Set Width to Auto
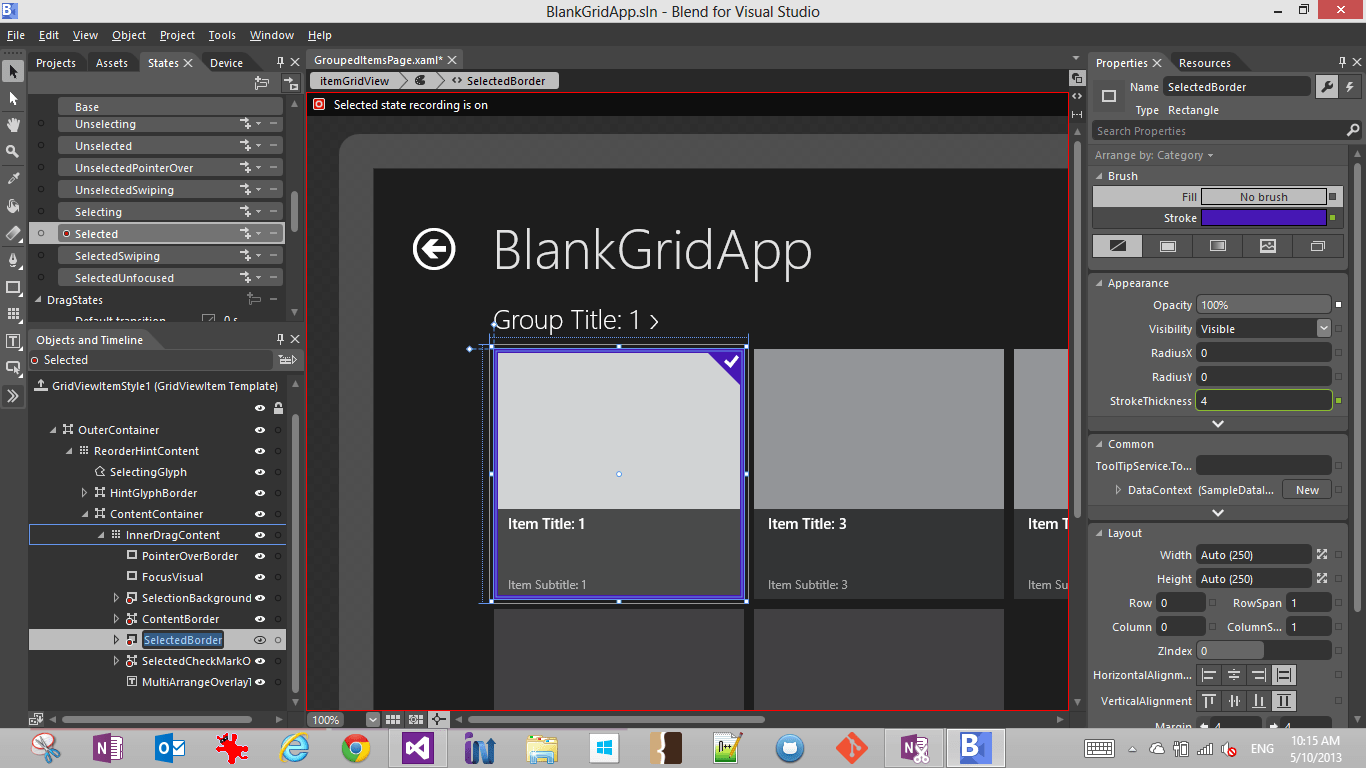Viewport: 1366px width, 768px height. [x=1322, y=554]
